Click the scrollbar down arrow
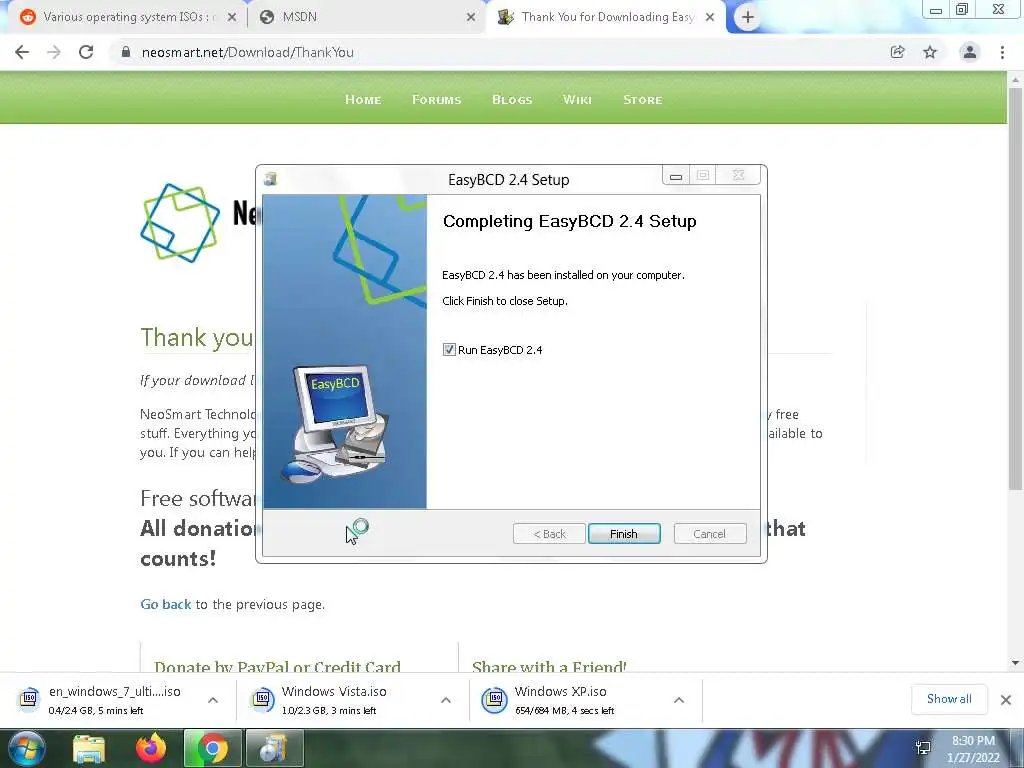 (x=1015, y=663)
